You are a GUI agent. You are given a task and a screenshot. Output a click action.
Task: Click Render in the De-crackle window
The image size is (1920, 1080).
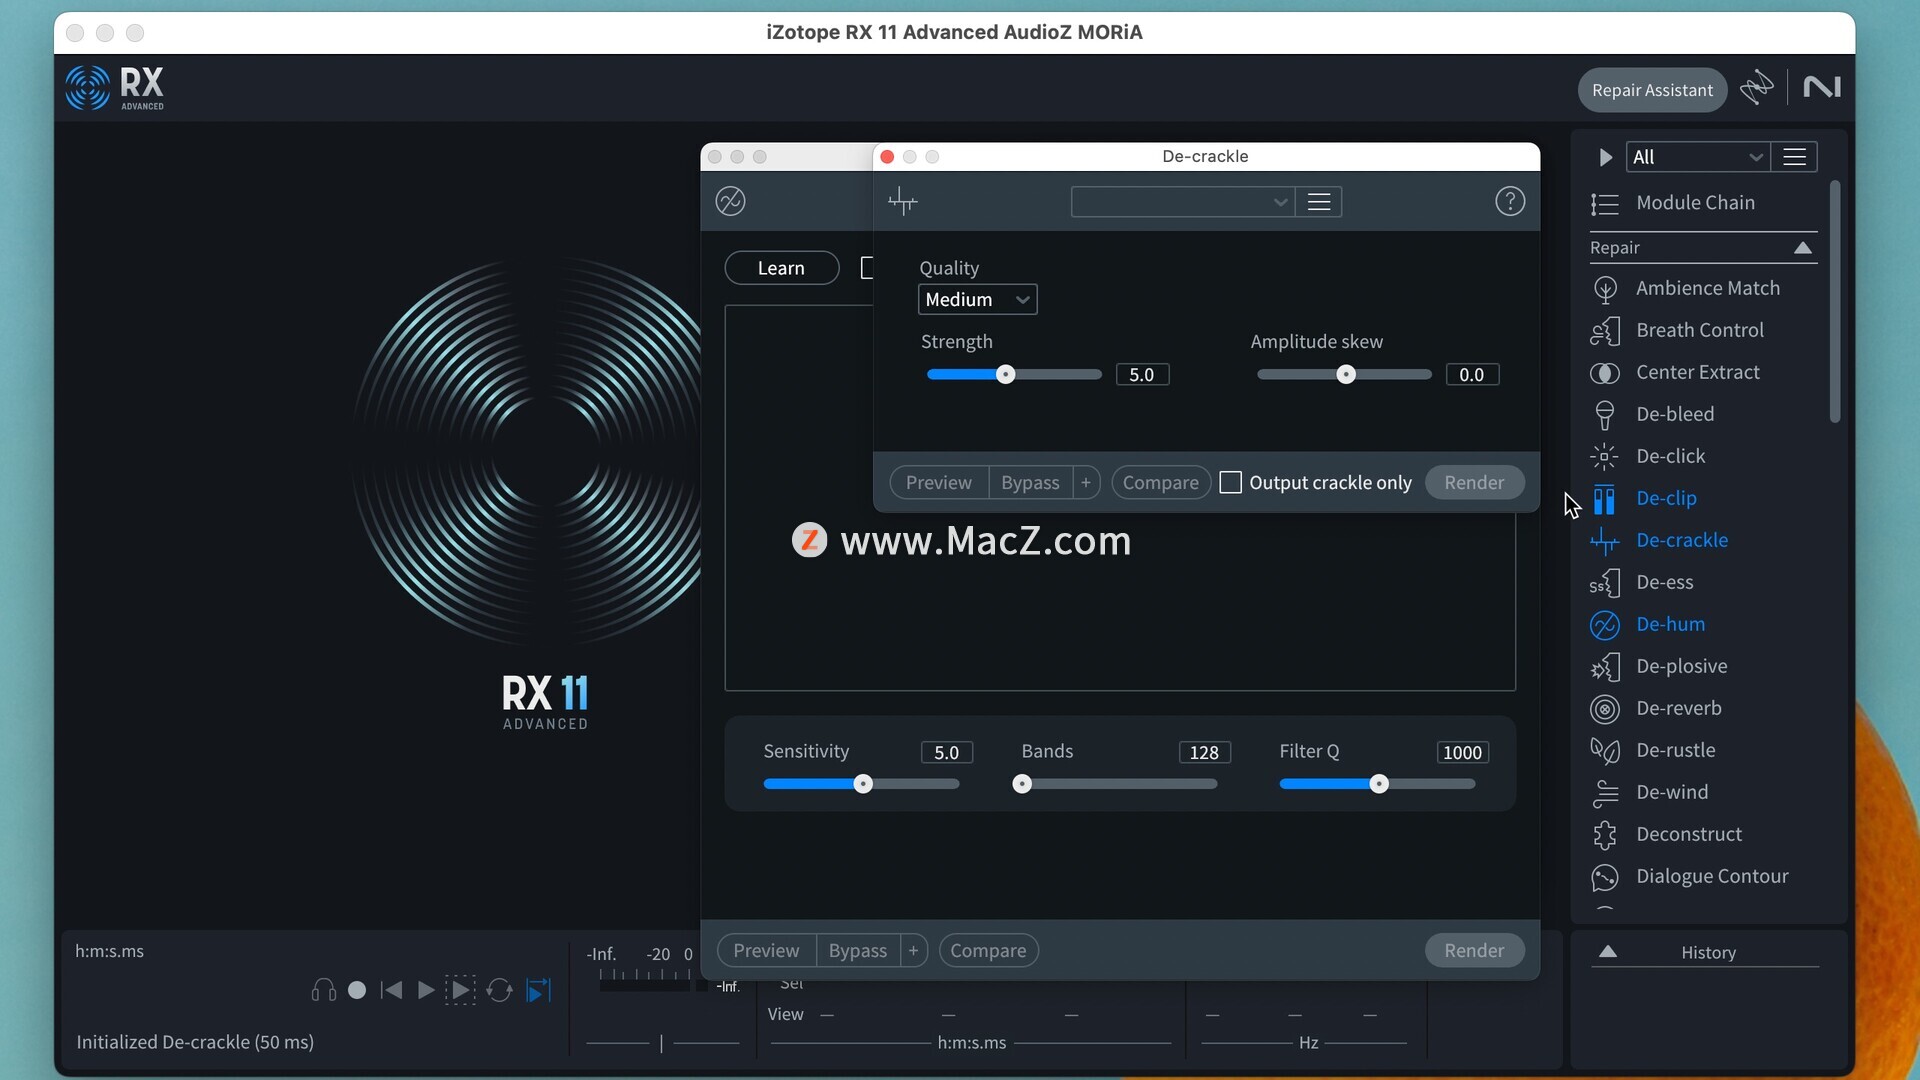click(x=1474, y=483)
